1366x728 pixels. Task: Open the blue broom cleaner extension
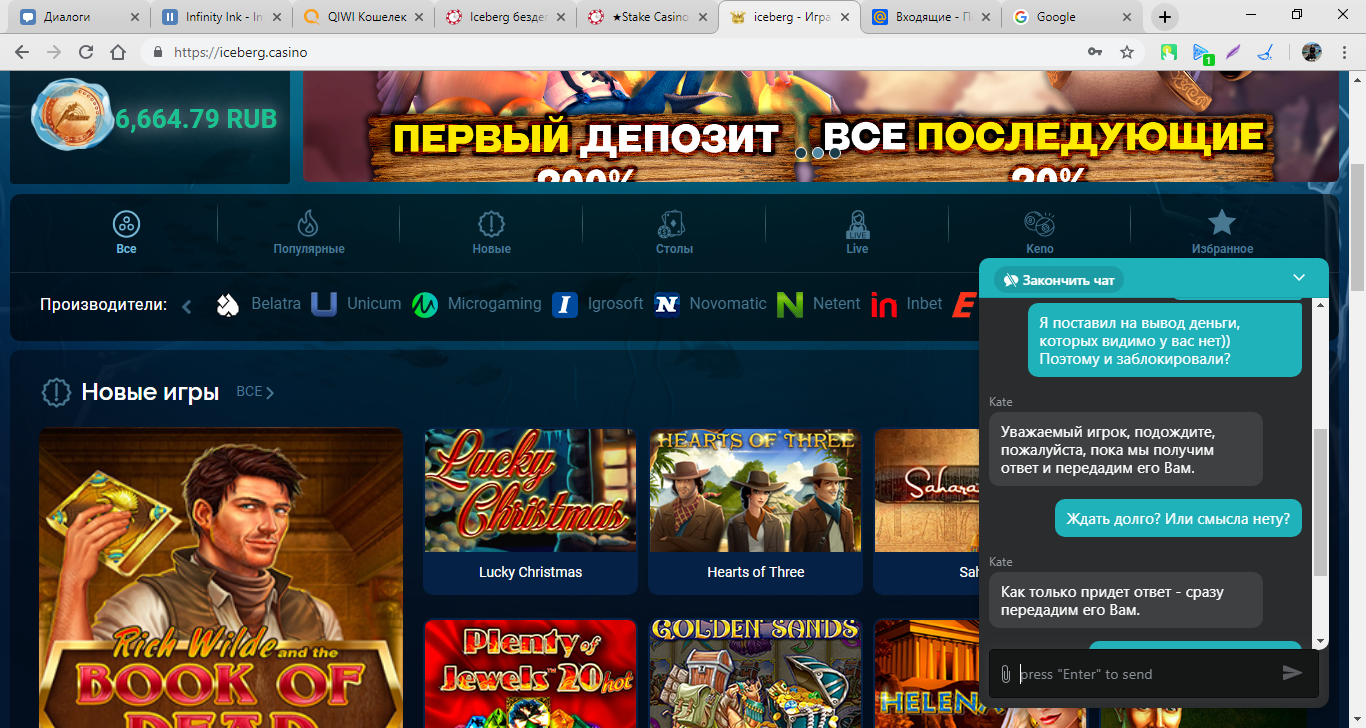(x=1266, y=52)
